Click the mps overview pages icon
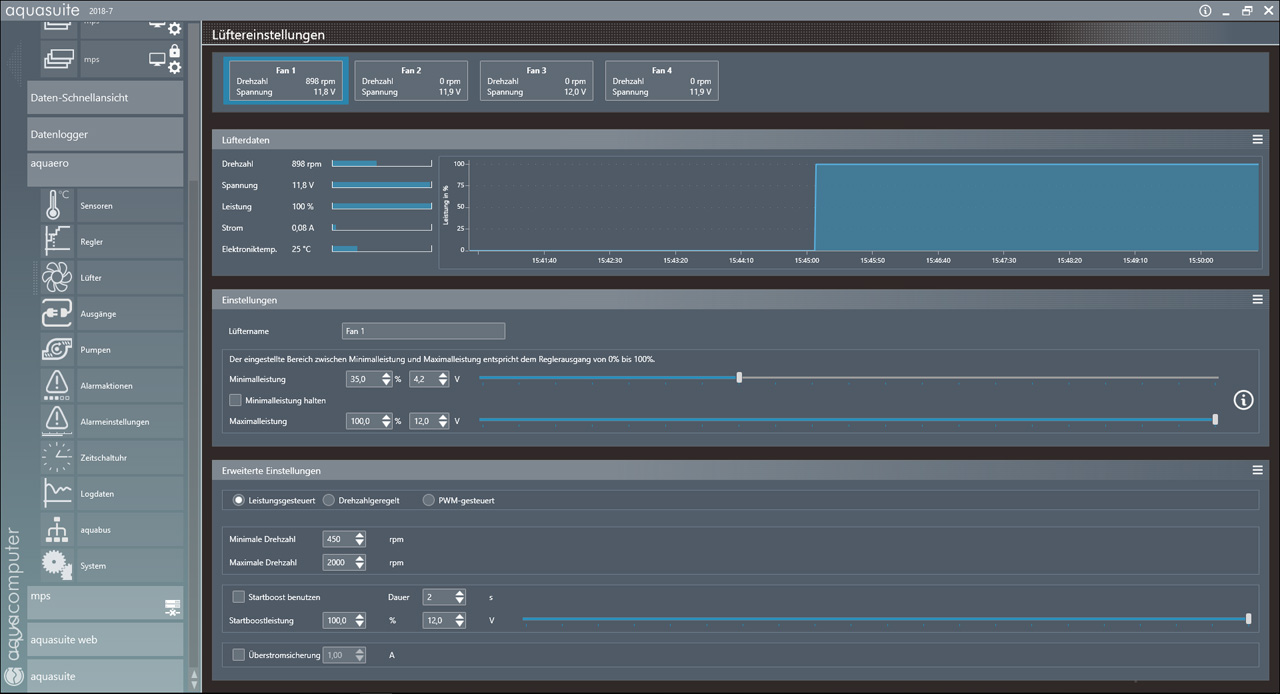The image size is (1280, 694). 59,59
